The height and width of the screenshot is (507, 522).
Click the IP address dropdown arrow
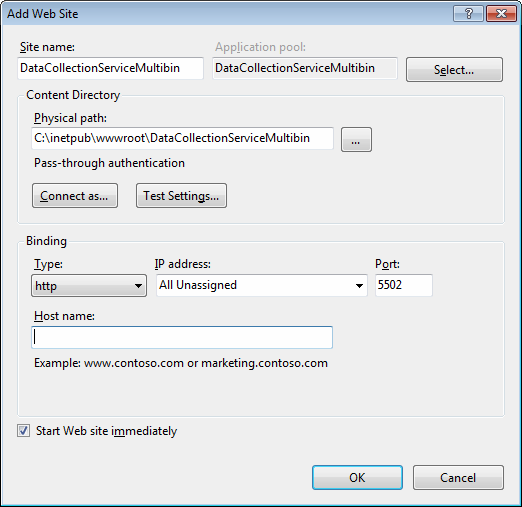[x=359, y=285]
